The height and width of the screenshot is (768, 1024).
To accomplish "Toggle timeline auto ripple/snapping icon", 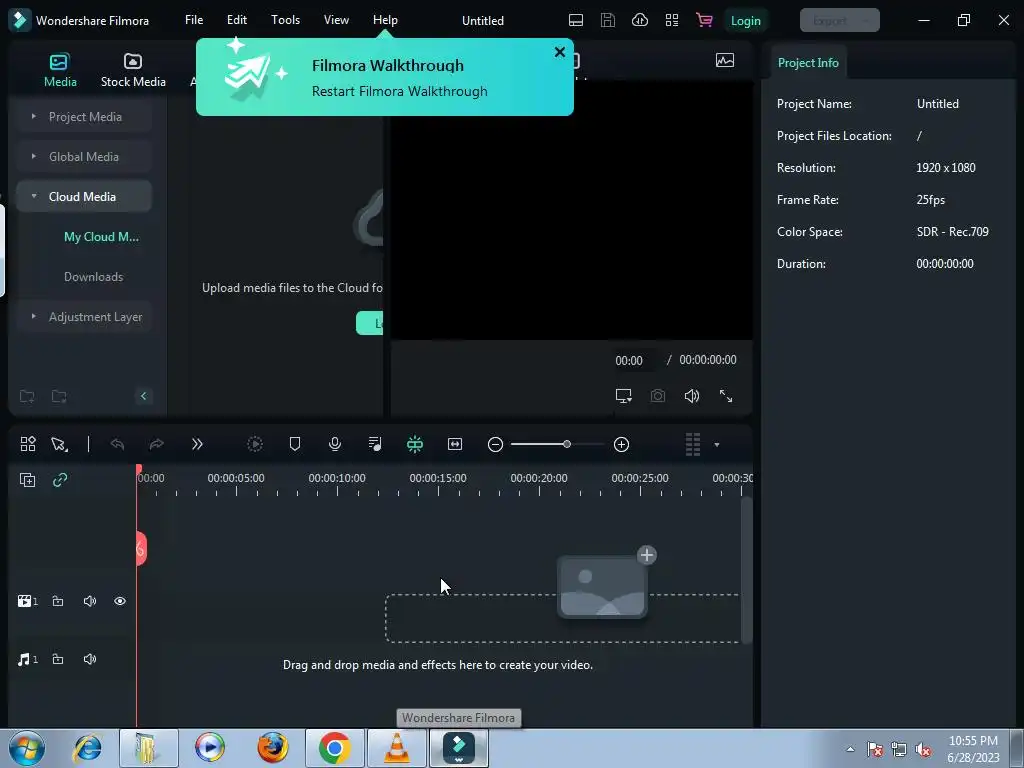I will click(415, 444).
